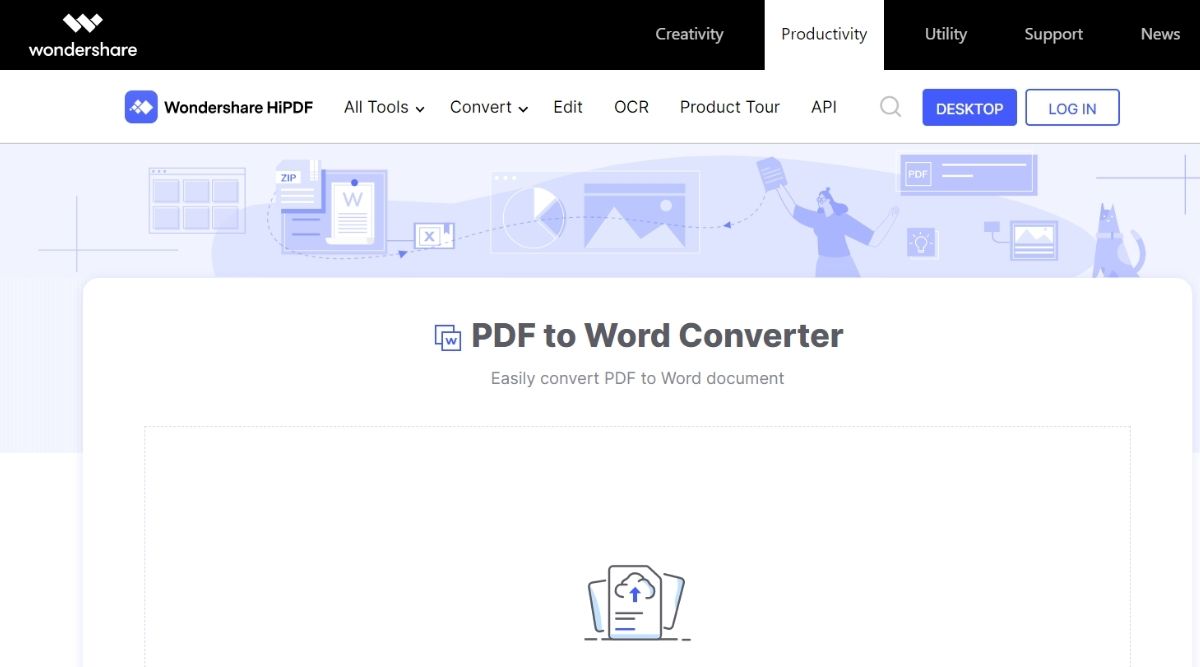Open the Utility menu item
The image size is (1200, 667).
point(945,34)
